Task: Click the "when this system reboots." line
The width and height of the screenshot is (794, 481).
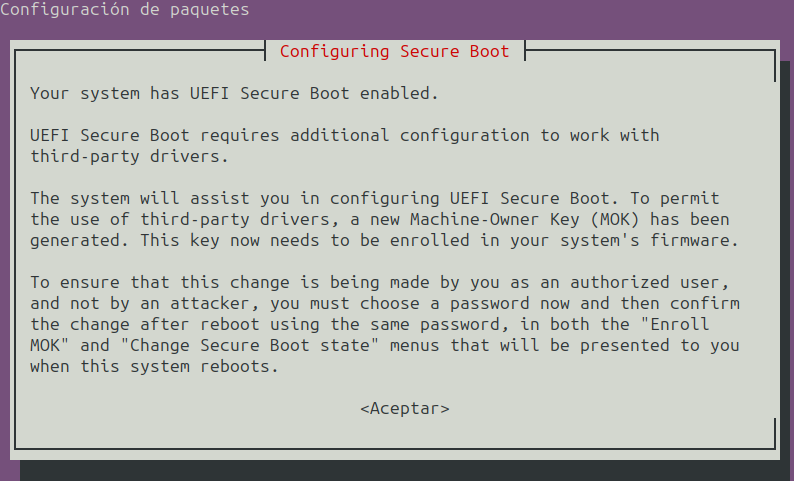Action: point(154,366)
